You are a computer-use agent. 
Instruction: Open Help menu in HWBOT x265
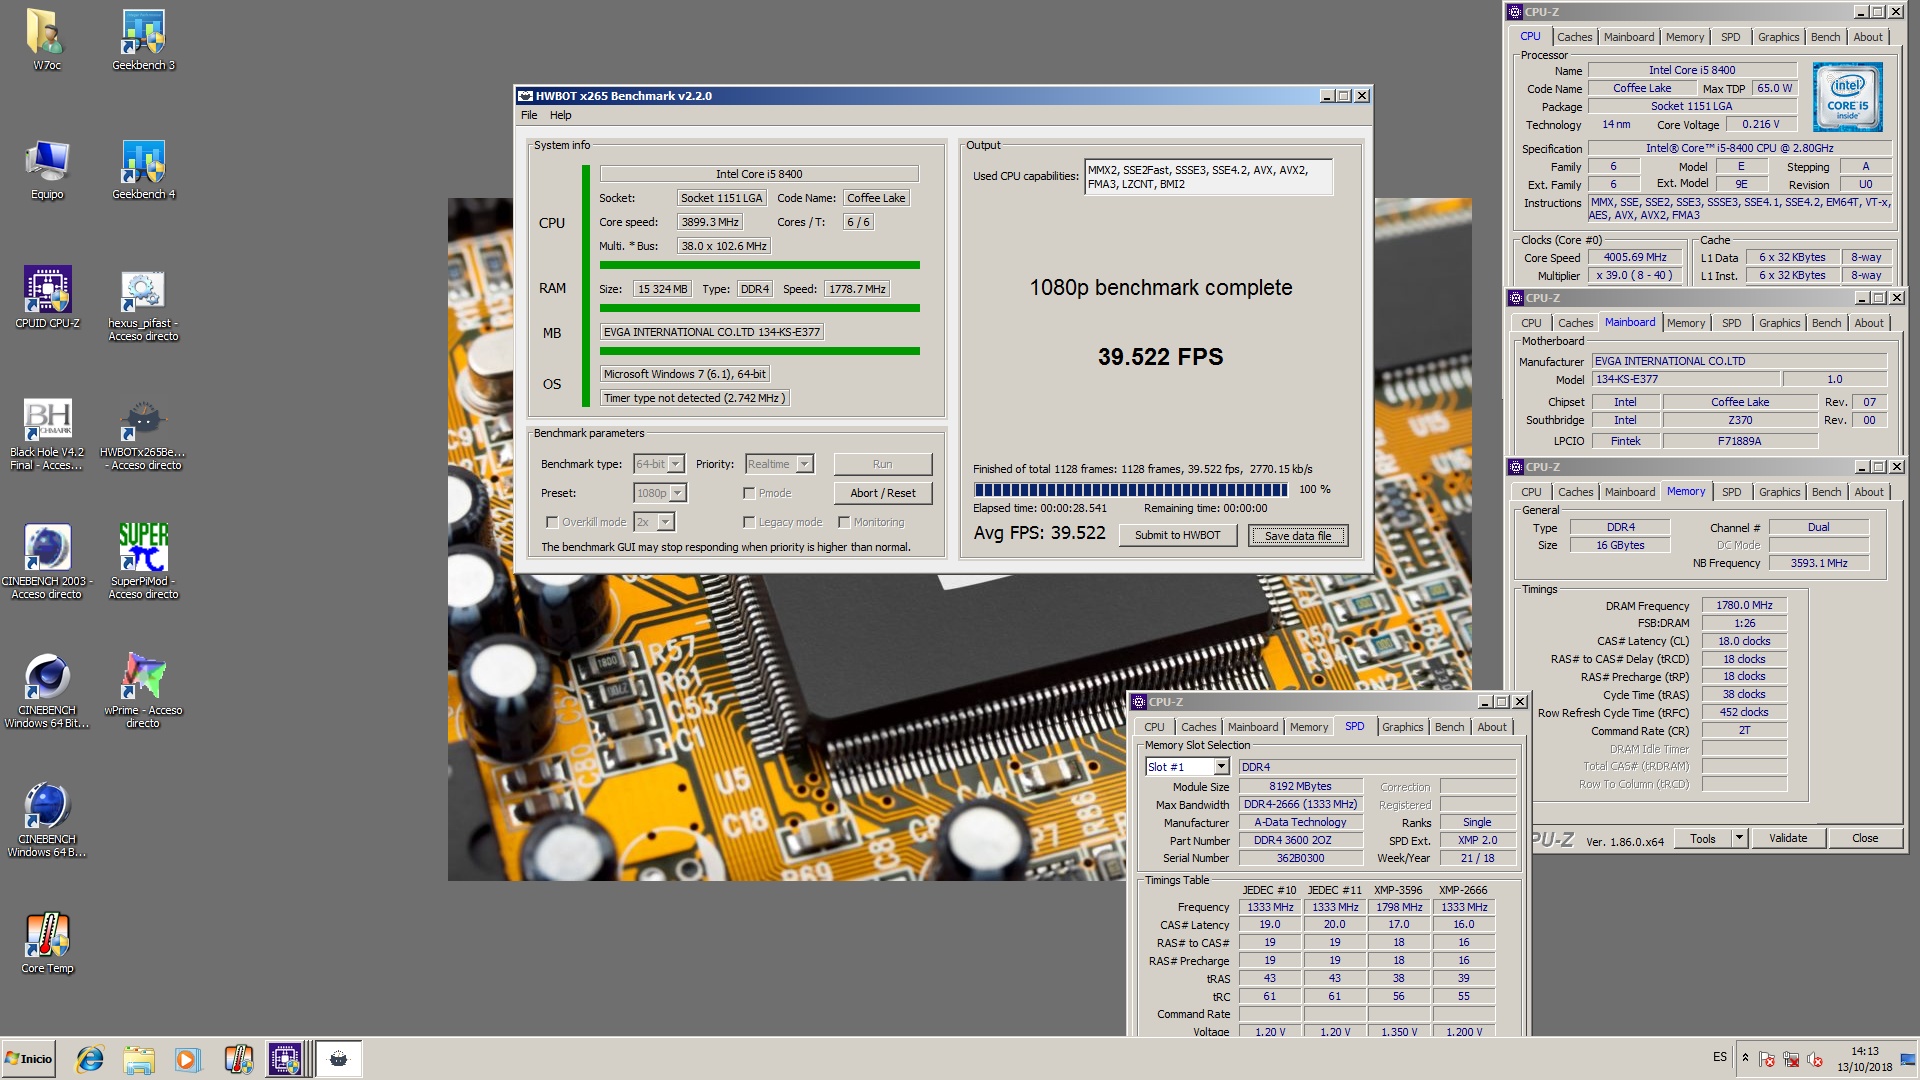click(x=560, y=115)
